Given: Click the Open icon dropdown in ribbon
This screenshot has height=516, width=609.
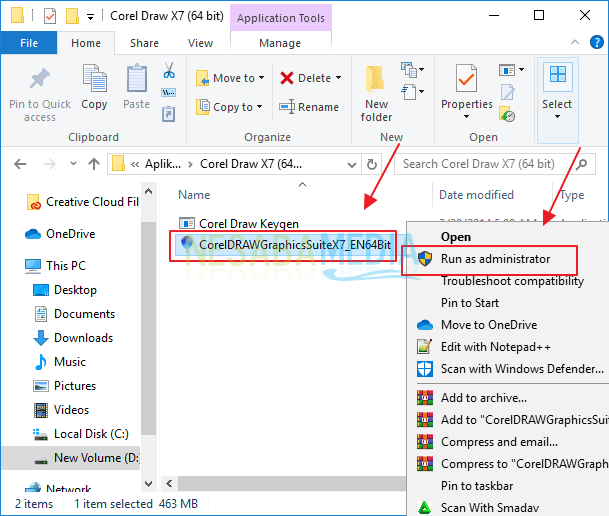Looking at the screenshot, I should (512, 70).
